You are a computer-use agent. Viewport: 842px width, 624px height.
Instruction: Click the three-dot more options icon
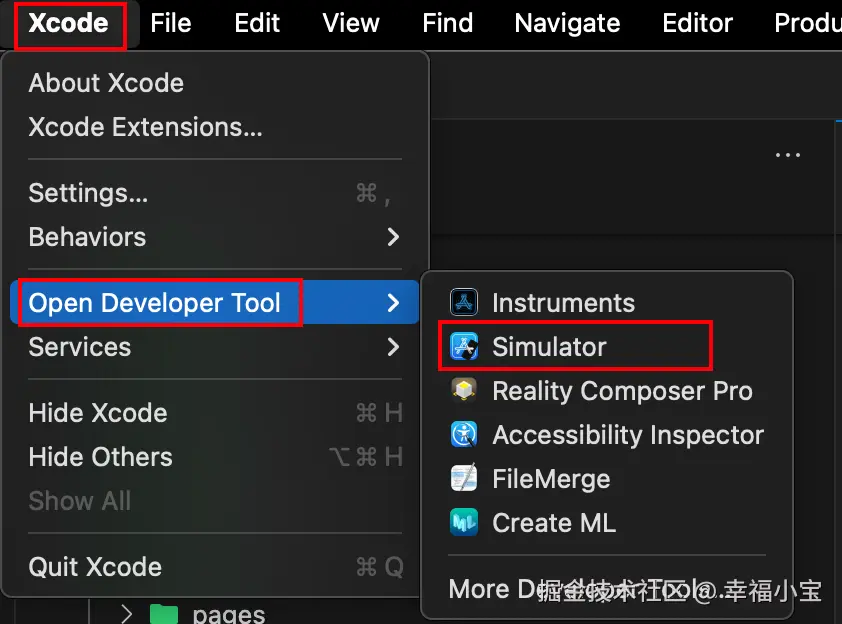(788, 156)
